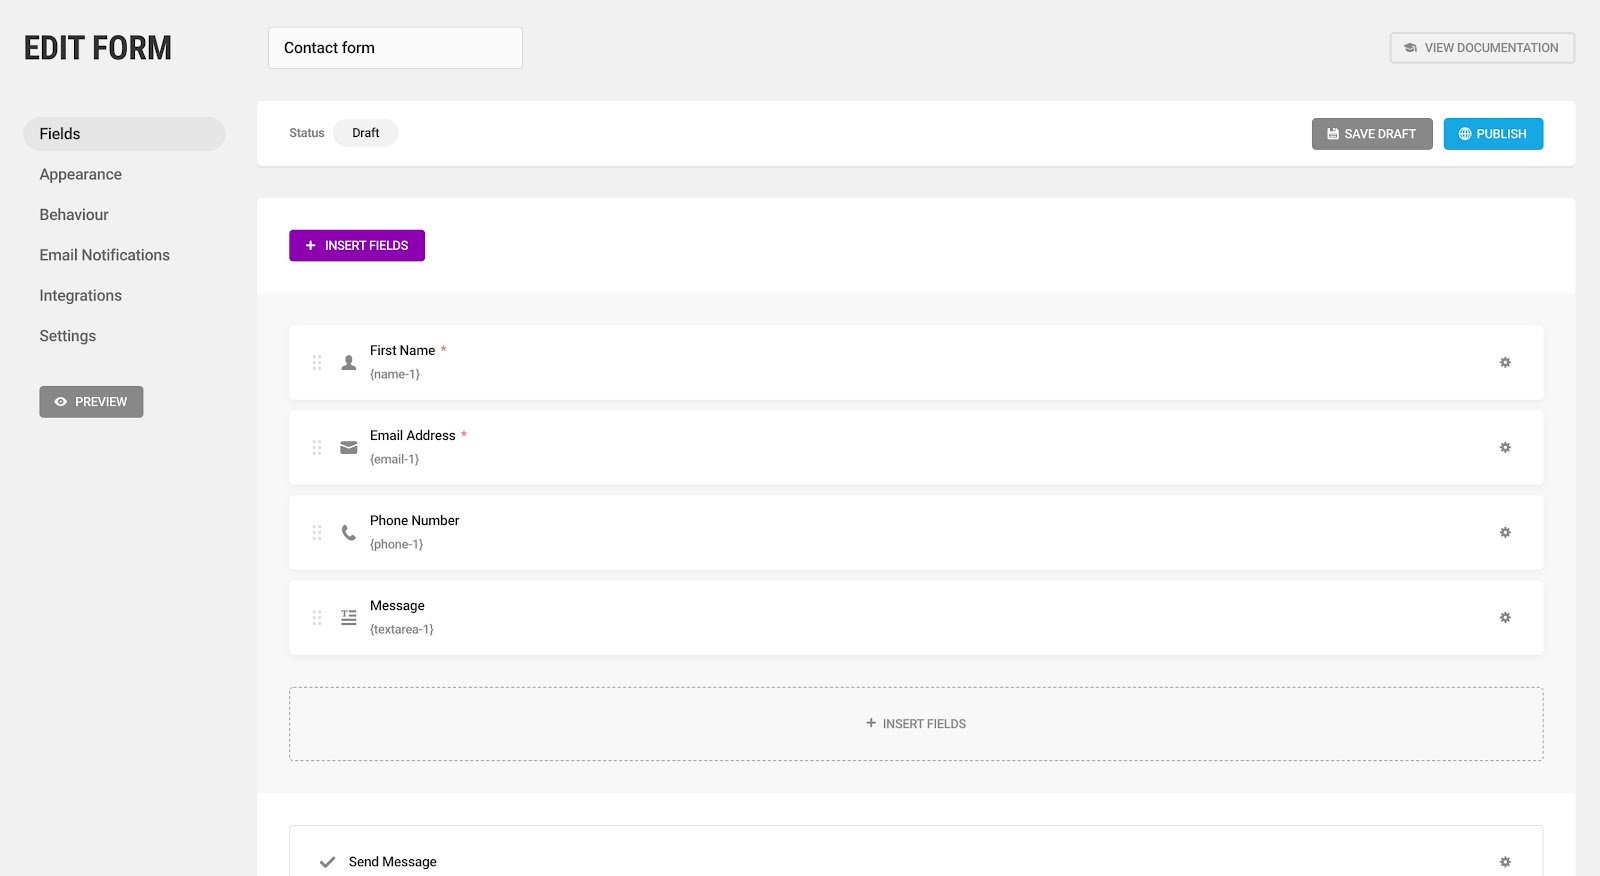Publish the contact form

tap(1493, 134)
